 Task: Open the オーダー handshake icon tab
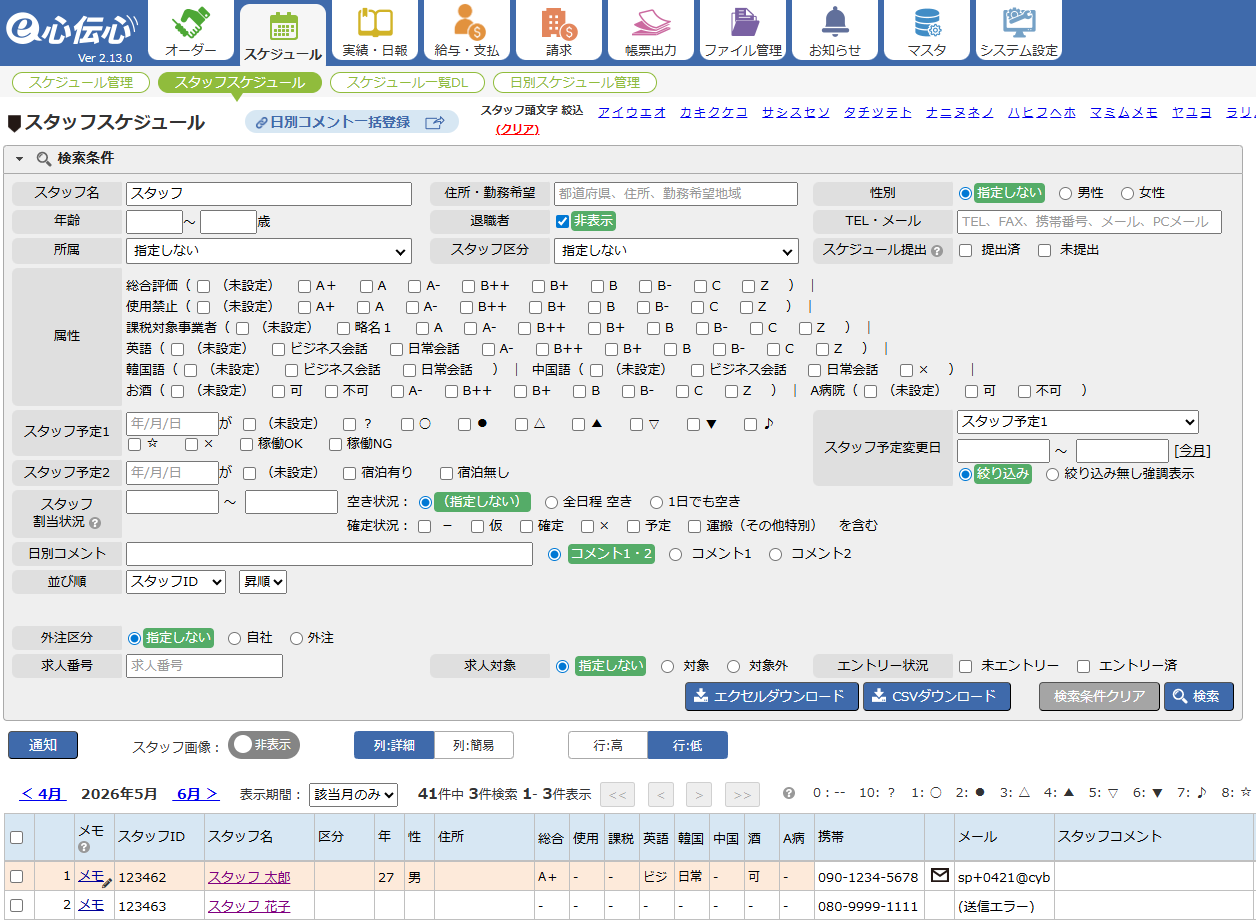click(190, 31)
